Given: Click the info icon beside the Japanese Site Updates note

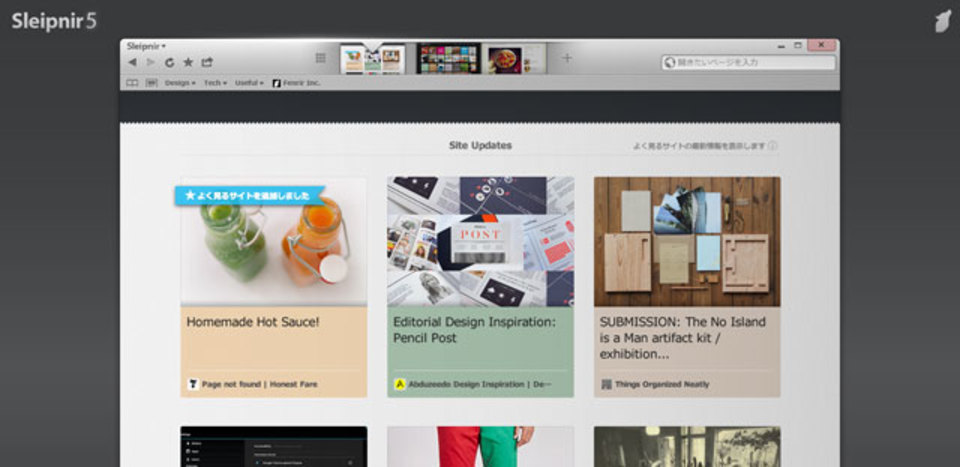Looking at the screenshot, I should pyautogui.click(x=773, y=146).
